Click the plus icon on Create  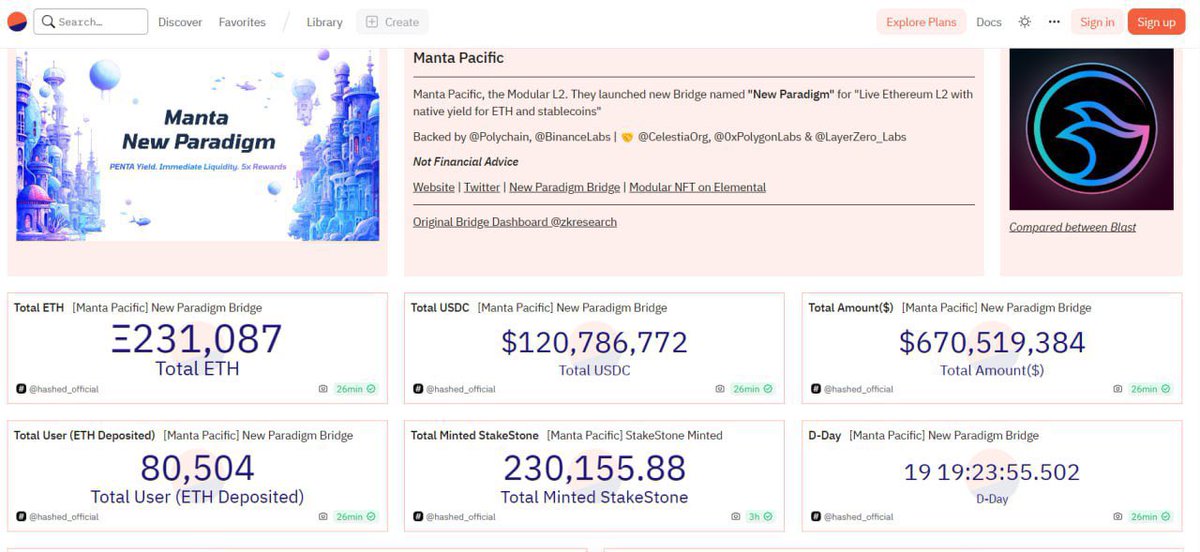(372, 22)
